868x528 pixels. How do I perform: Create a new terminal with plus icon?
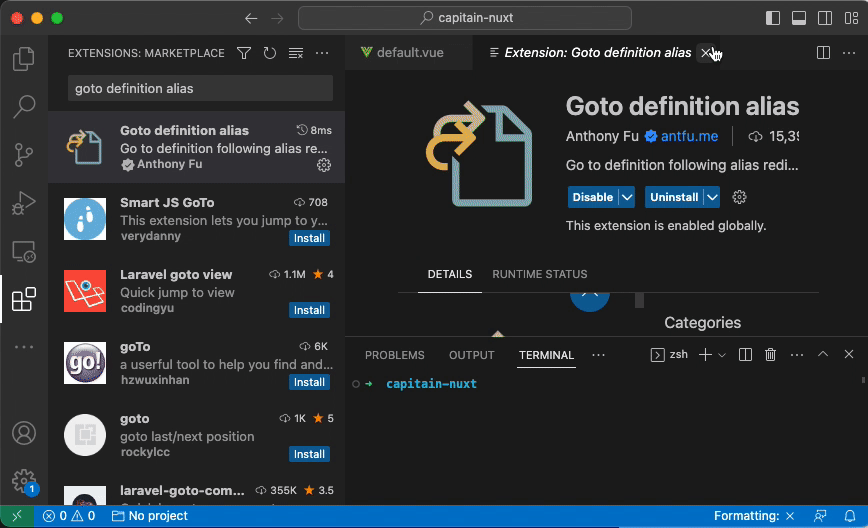(705, 355)
